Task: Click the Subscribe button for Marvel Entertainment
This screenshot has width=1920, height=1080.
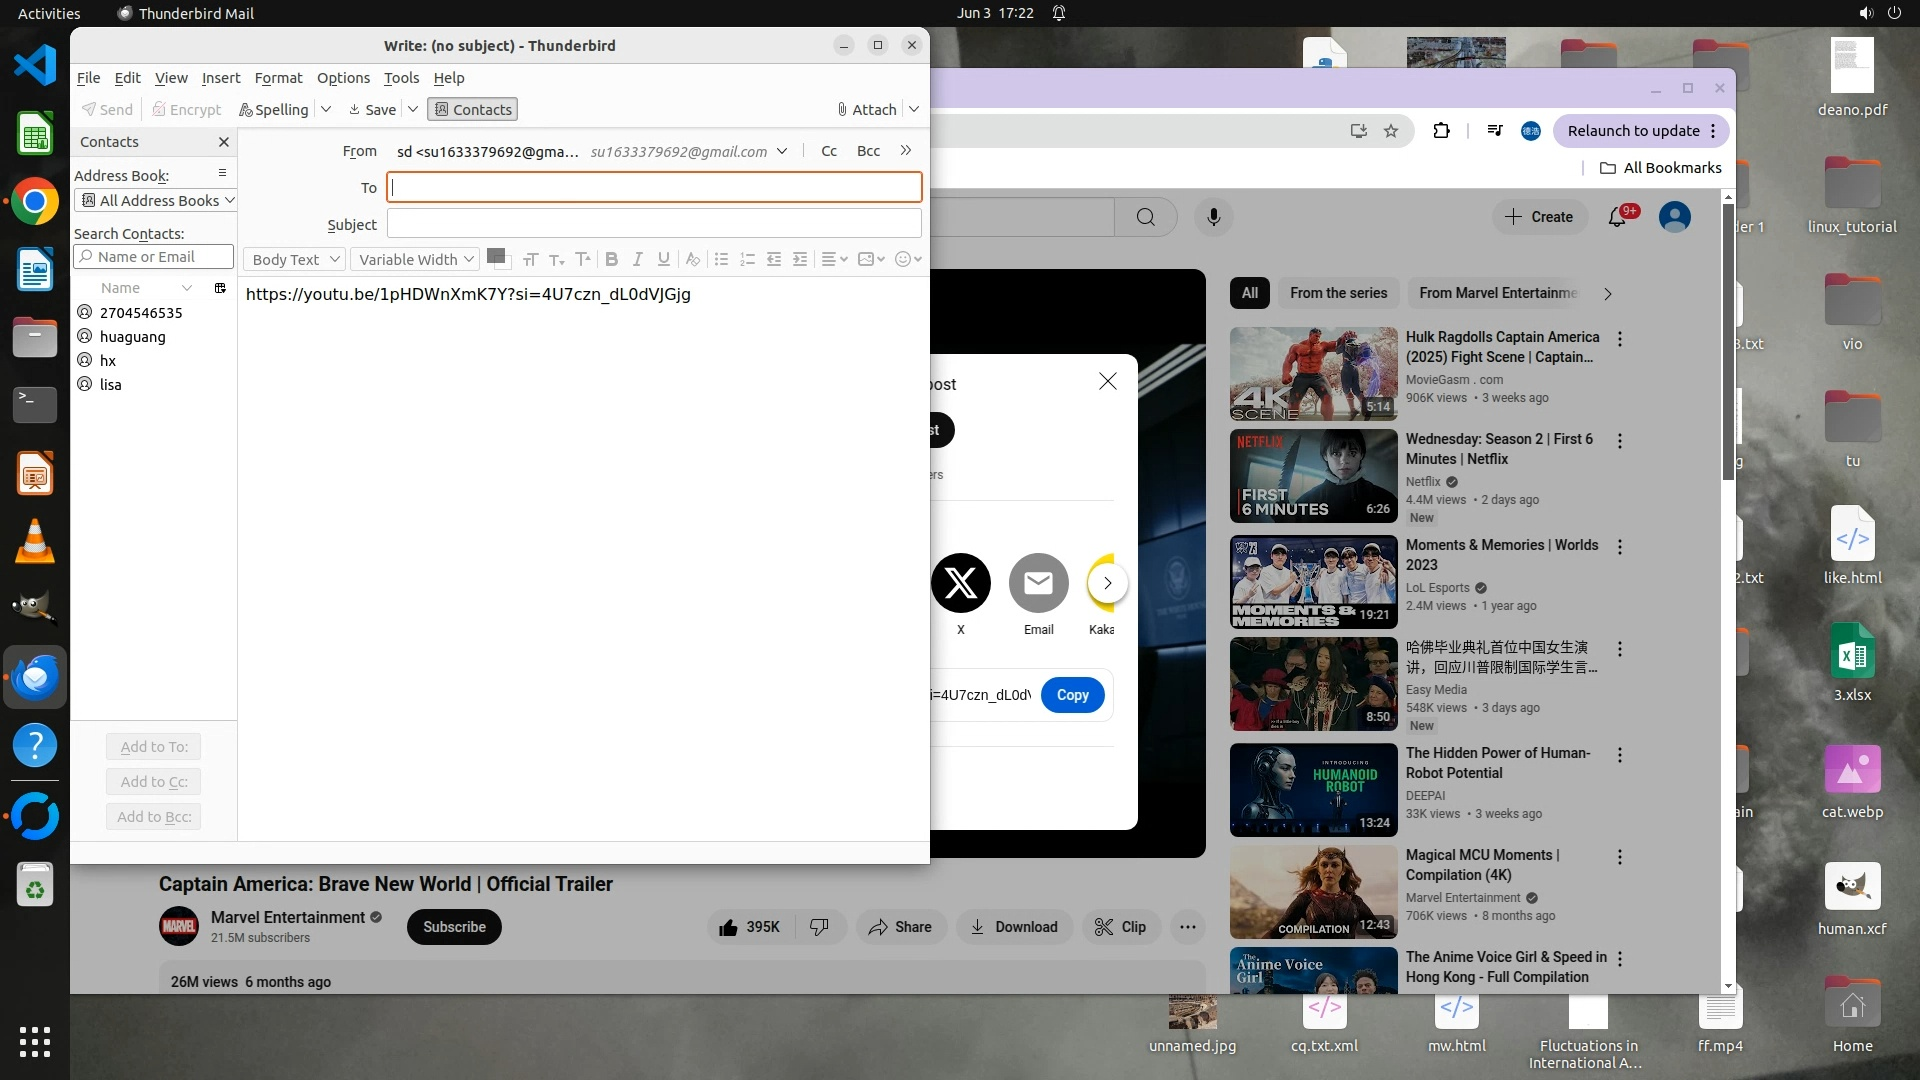Action: (x=454, y=927)
